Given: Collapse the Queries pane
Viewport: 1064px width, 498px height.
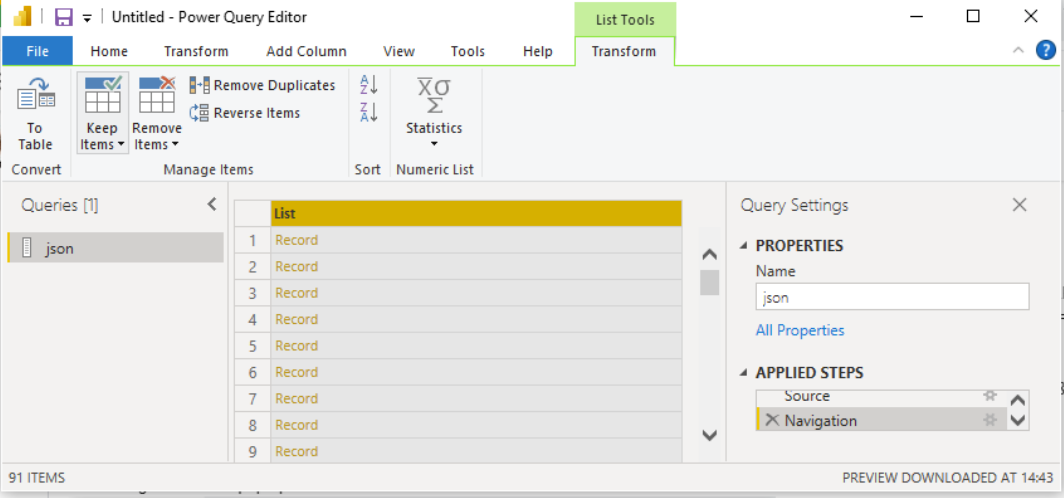Looking at the screenshot, I should [212, 204].
